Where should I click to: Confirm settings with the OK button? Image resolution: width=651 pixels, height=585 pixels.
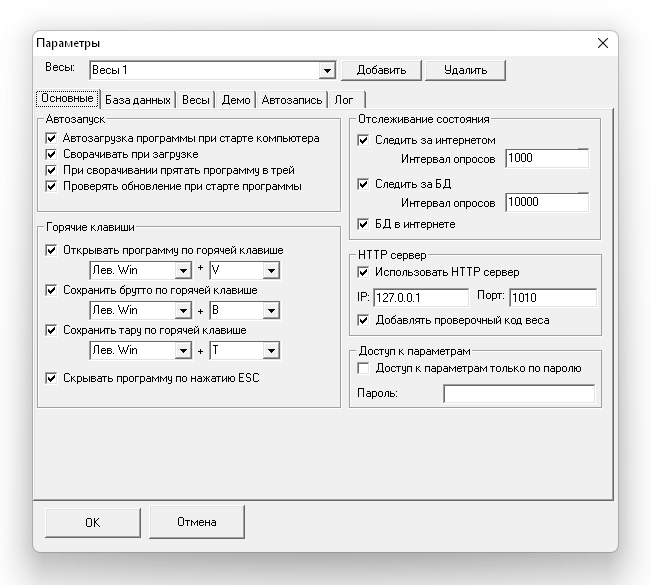92,522
